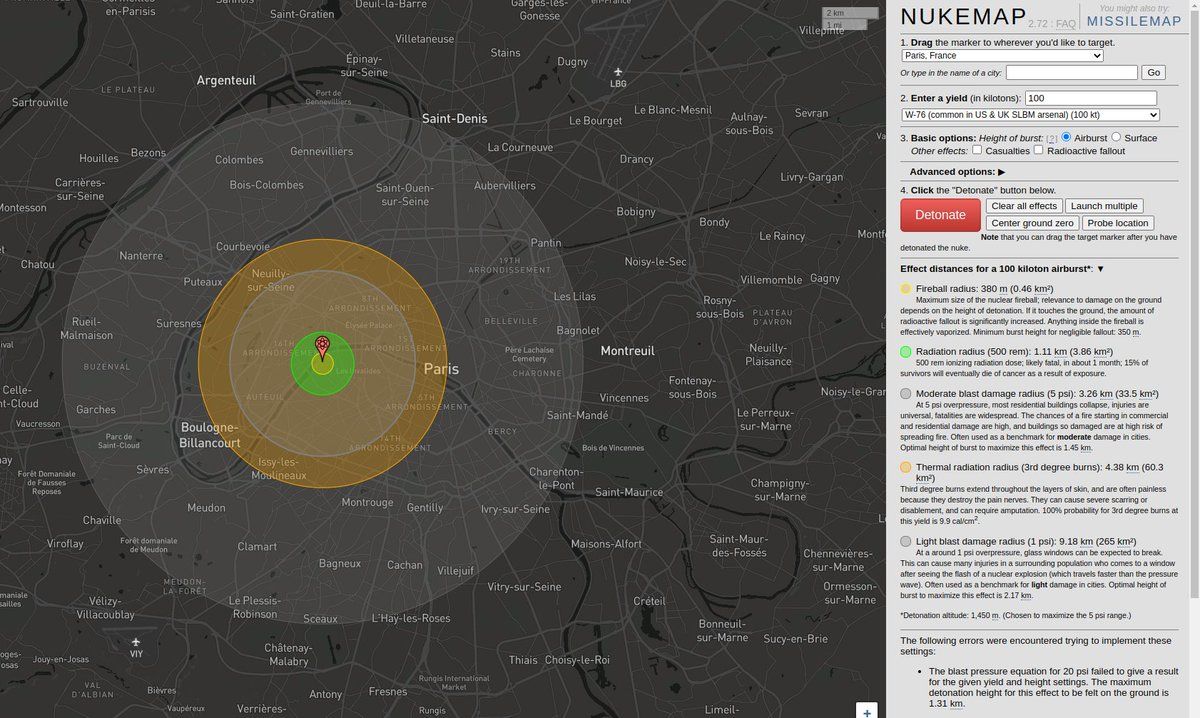Click the Clear all effects button
The width and height of the screenshot is (1200, 718).
(x=1023, y=206)
